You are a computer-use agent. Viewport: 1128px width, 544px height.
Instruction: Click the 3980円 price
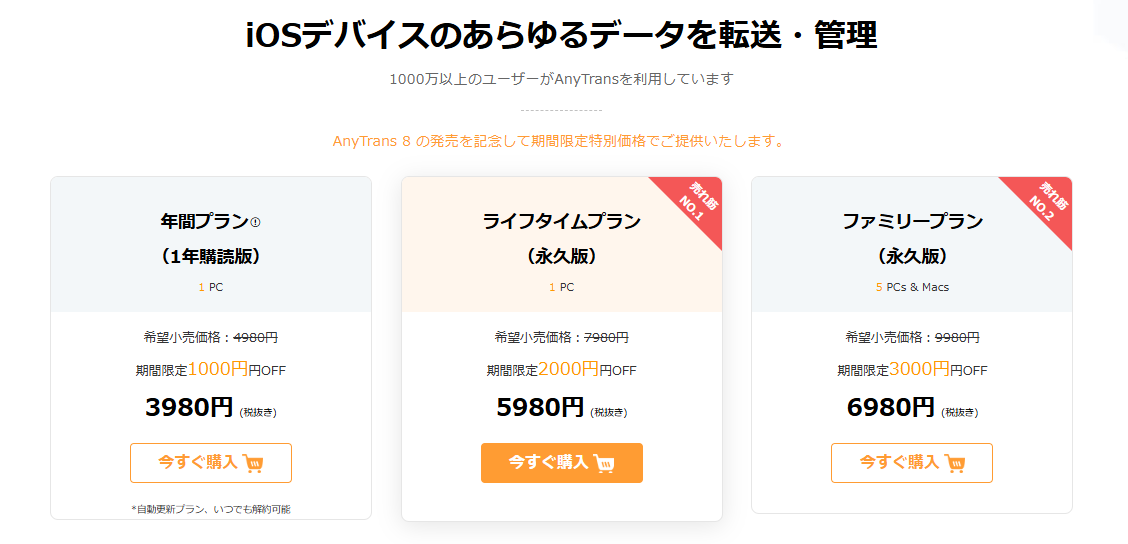(x=189, y=407)
